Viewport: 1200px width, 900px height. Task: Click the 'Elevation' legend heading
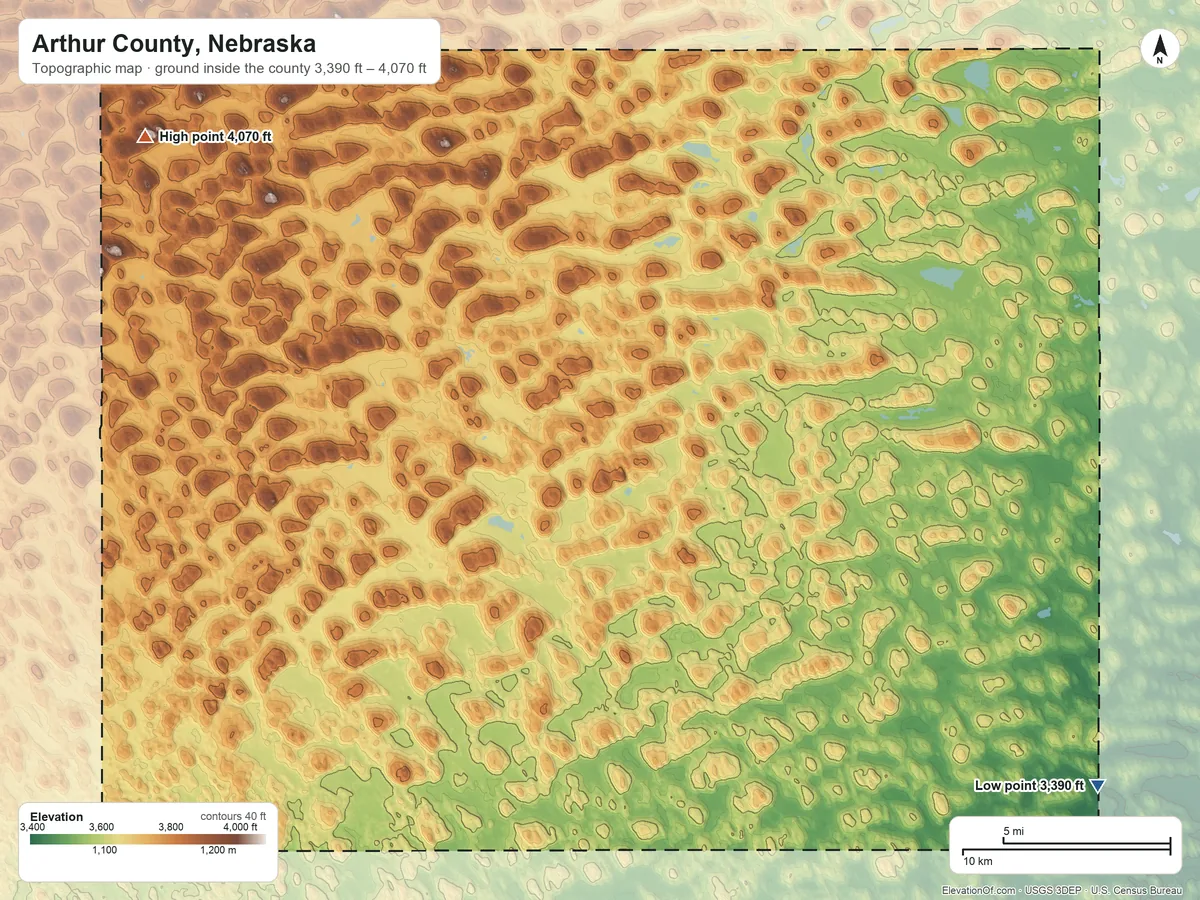click(57, 817)
